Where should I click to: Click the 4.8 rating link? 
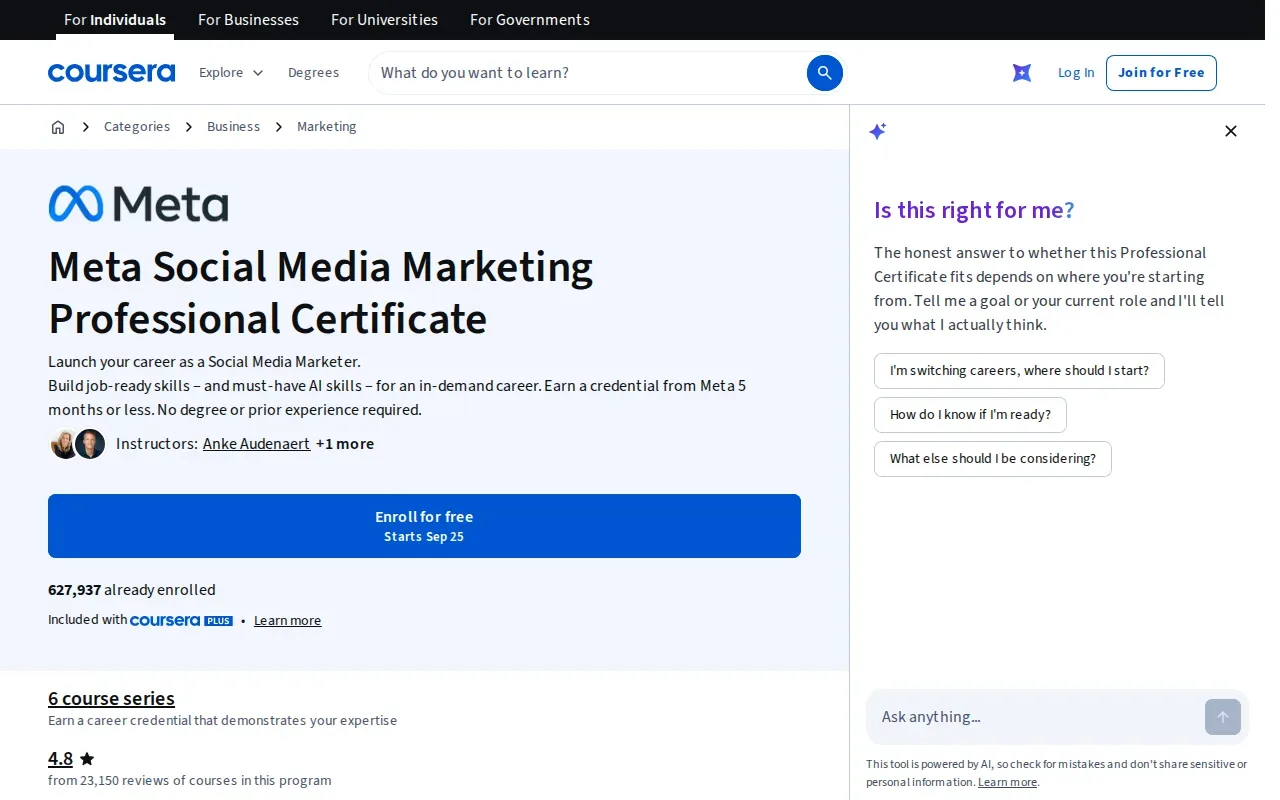[x=61, y=759]
